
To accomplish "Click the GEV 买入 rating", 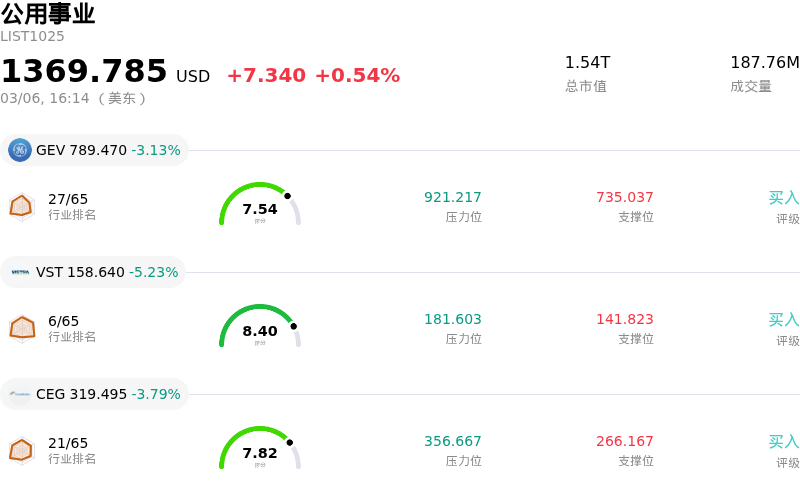I will coord(783,198).
